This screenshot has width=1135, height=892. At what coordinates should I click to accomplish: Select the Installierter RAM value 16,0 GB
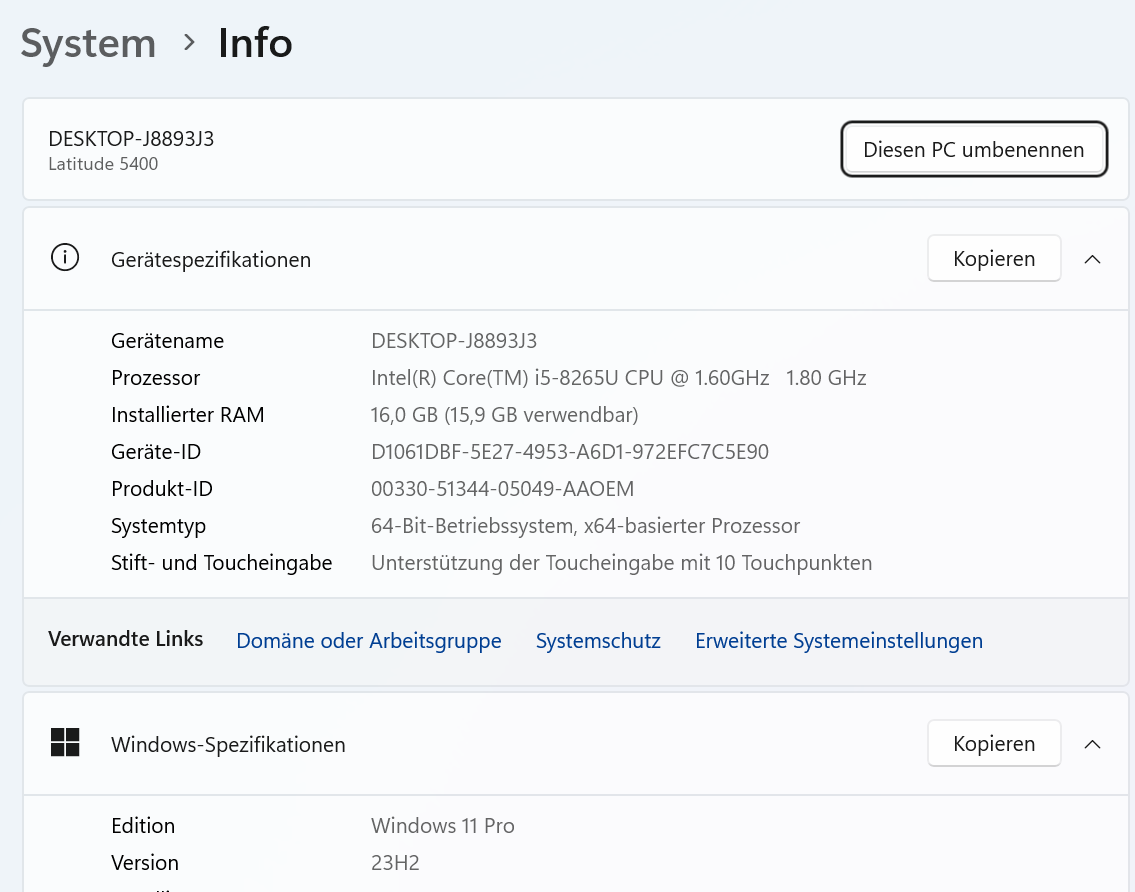pyautogui.click(x=505, y=415)
